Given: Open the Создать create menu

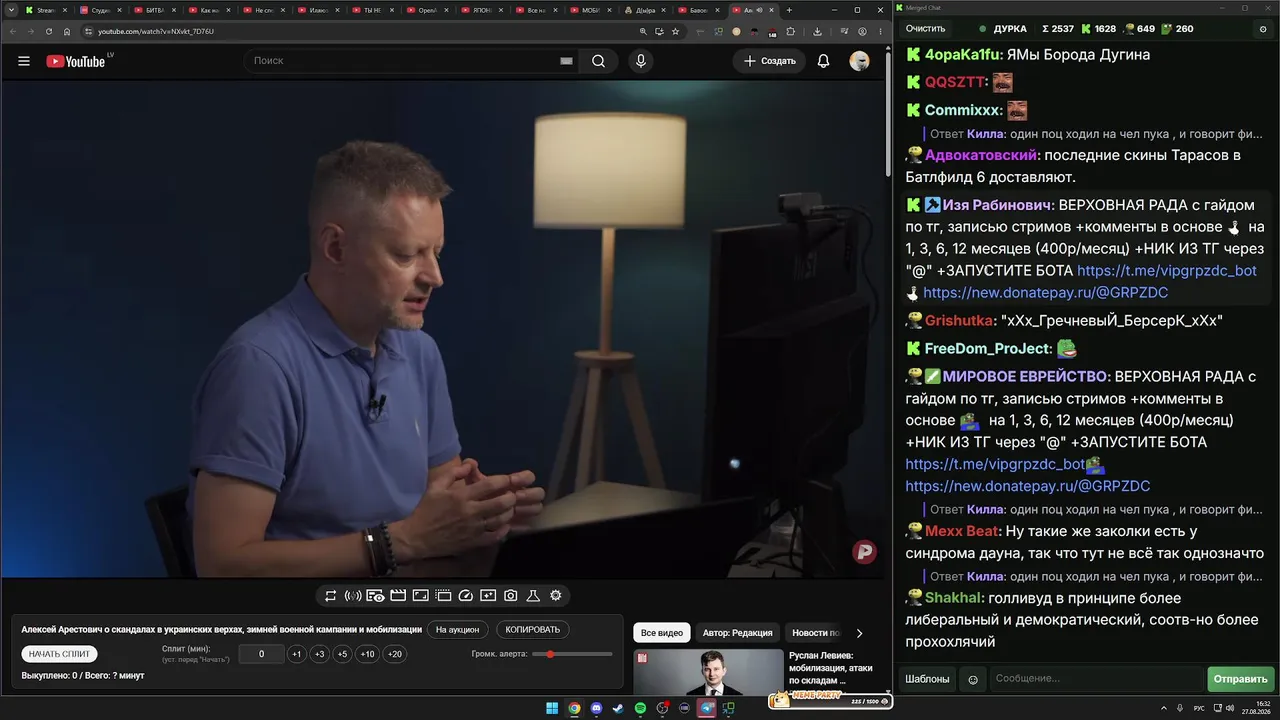Looking at the screenshot, I should (770, 61).
